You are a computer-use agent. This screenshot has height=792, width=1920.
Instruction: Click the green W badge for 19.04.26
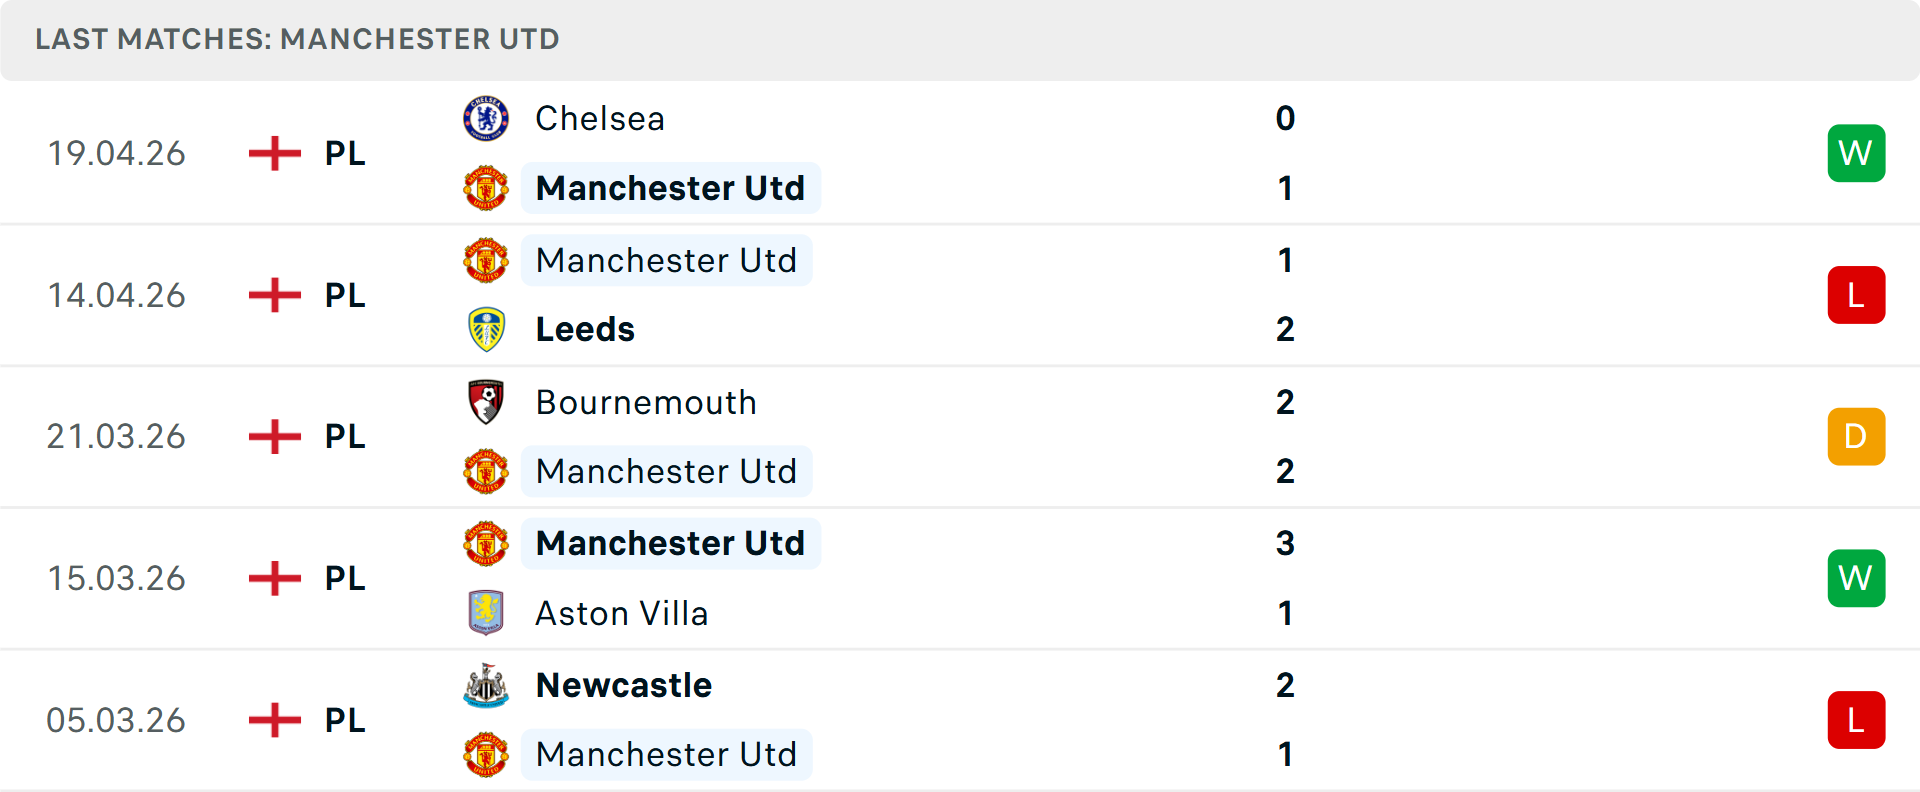(1856, 153)
